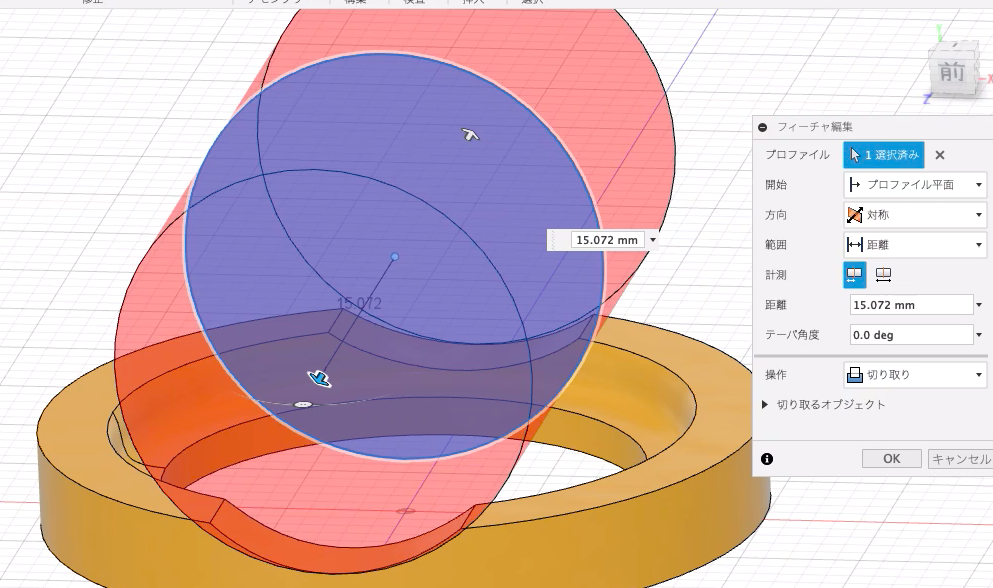Open the floating distance input dropdown arrow

click(652, 240)
